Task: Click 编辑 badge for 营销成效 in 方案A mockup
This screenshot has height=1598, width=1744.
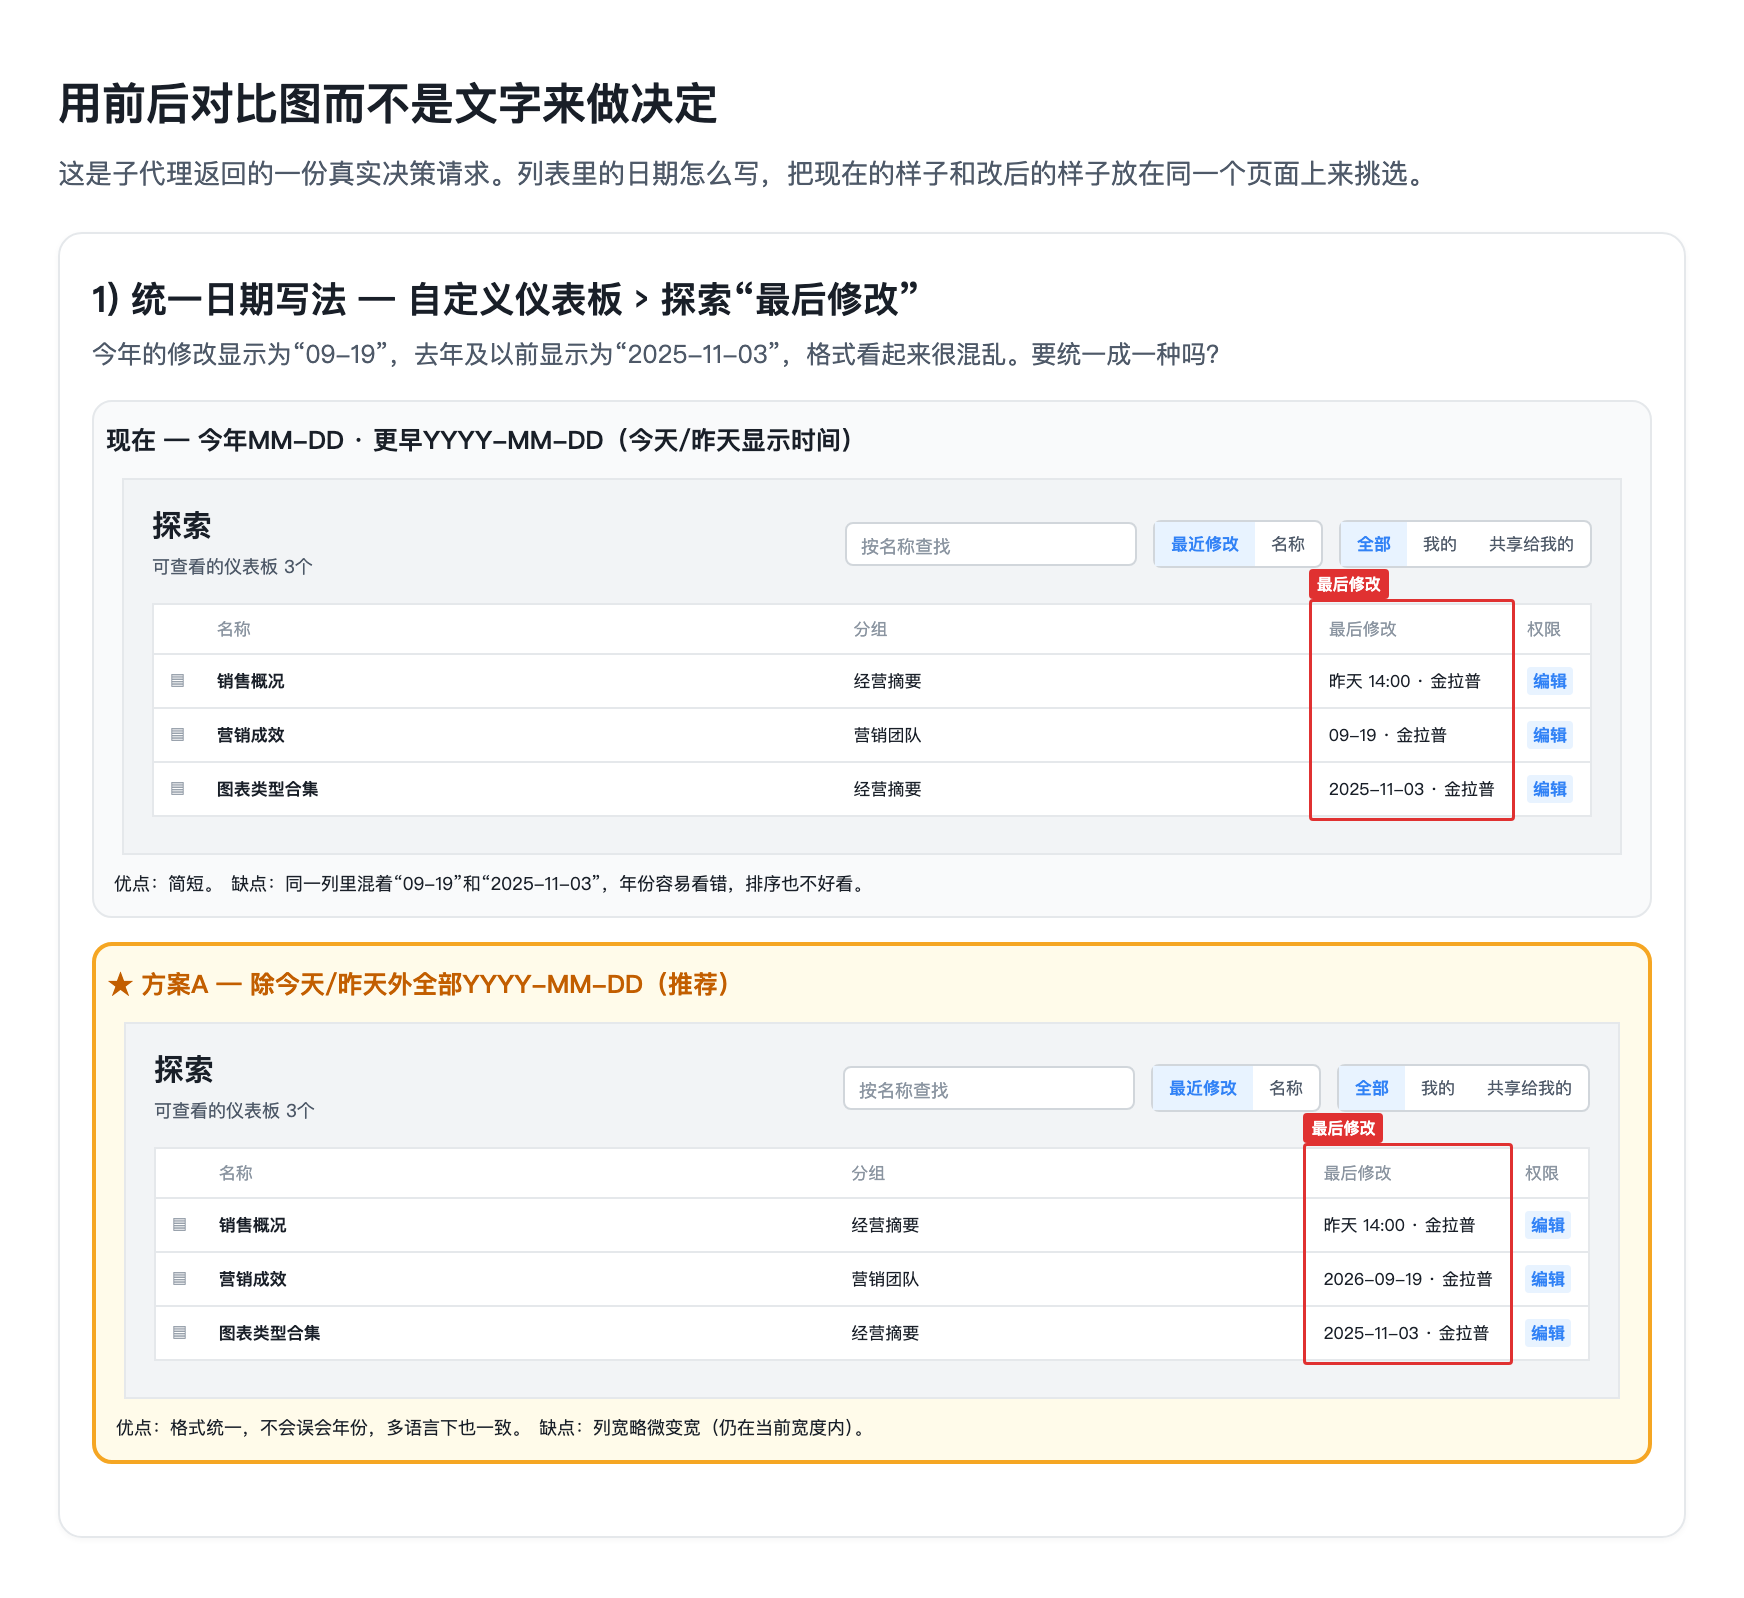Action: tap(1547, 1279)
